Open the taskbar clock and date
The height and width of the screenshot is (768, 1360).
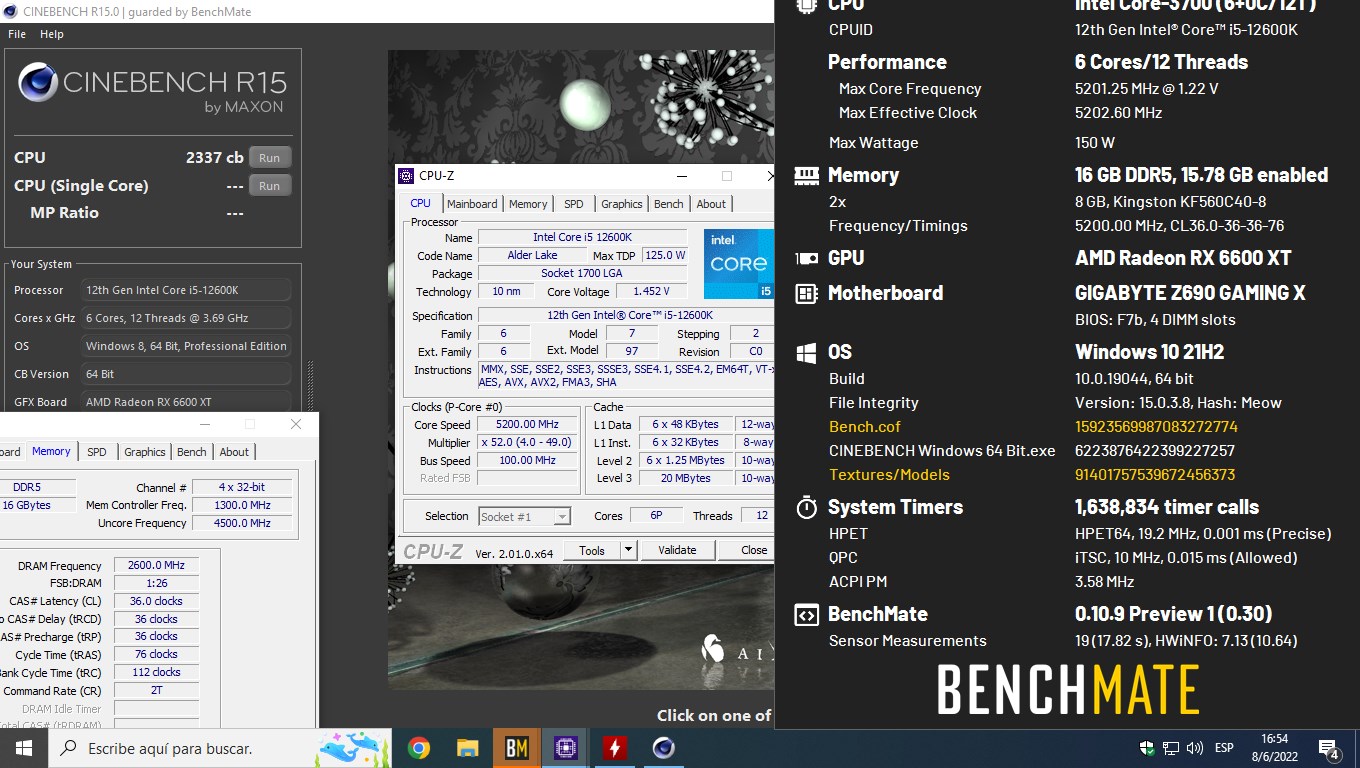[x=1274, y=748]
